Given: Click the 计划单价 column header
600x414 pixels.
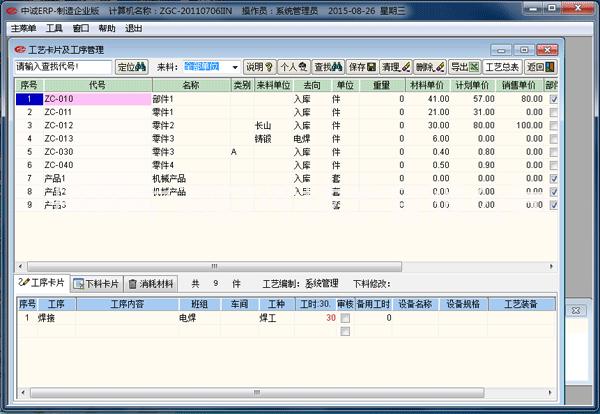Looking at the screenshot, I should tap(473, 85).
